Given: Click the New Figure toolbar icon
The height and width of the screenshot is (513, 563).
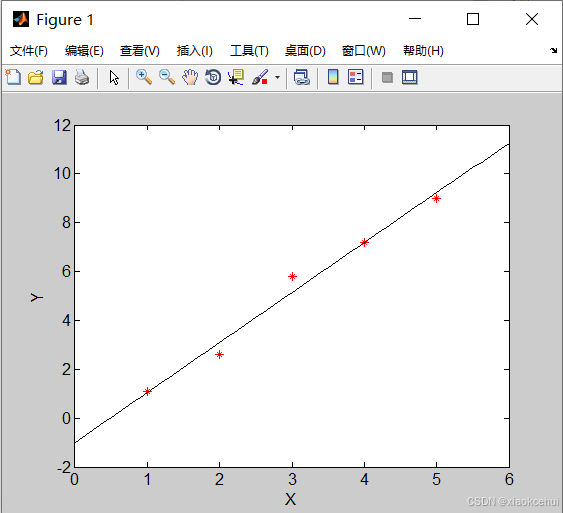Looking at the screenshot, I should pyautogui.click(x=13, y=77).
